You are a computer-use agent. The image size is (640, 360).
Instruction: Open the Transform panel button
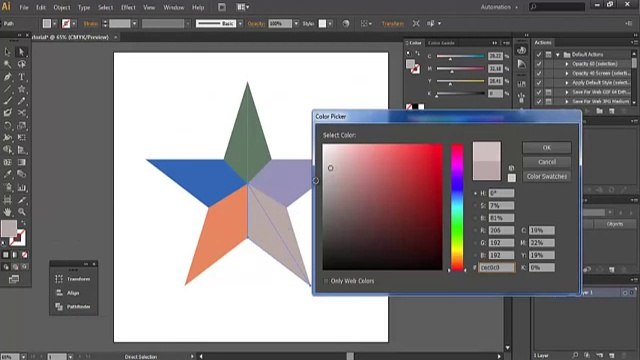coord(73,279)
